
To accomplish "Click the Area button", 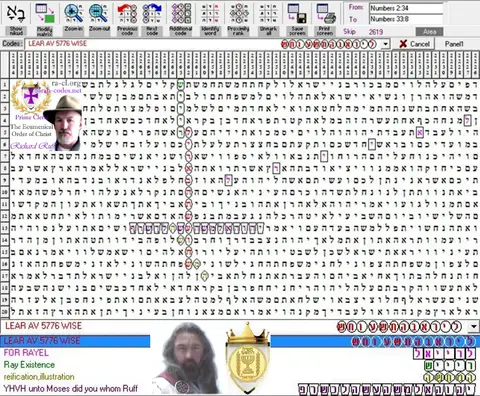I will click(x=429, y=32).
